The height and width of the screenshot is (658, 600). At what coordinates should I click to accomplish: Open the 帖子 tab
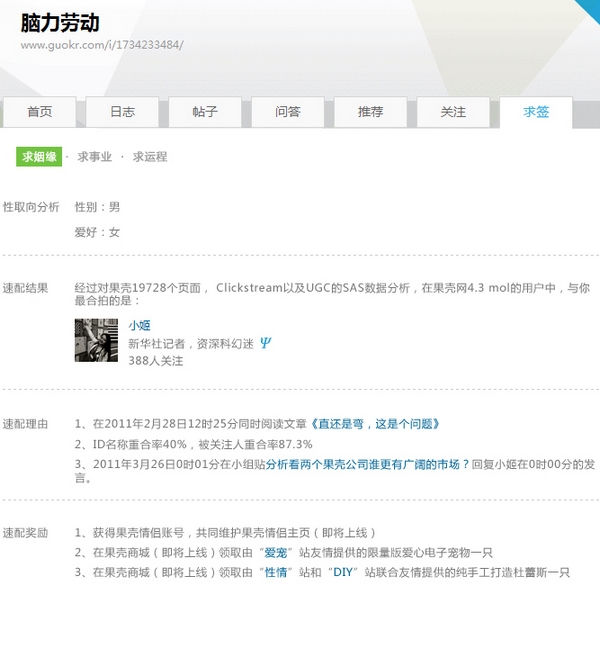205,112
